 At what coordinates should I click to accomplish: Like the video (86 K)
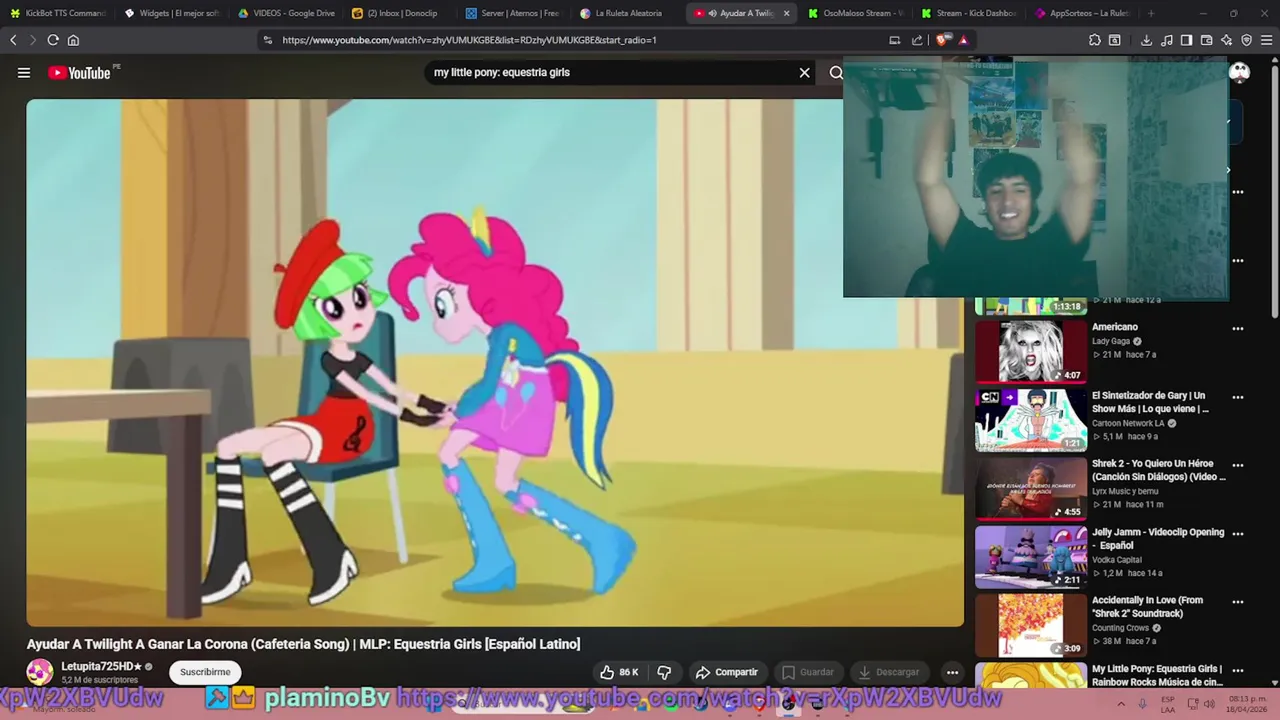pyautogui.click(x=620, y=672)
